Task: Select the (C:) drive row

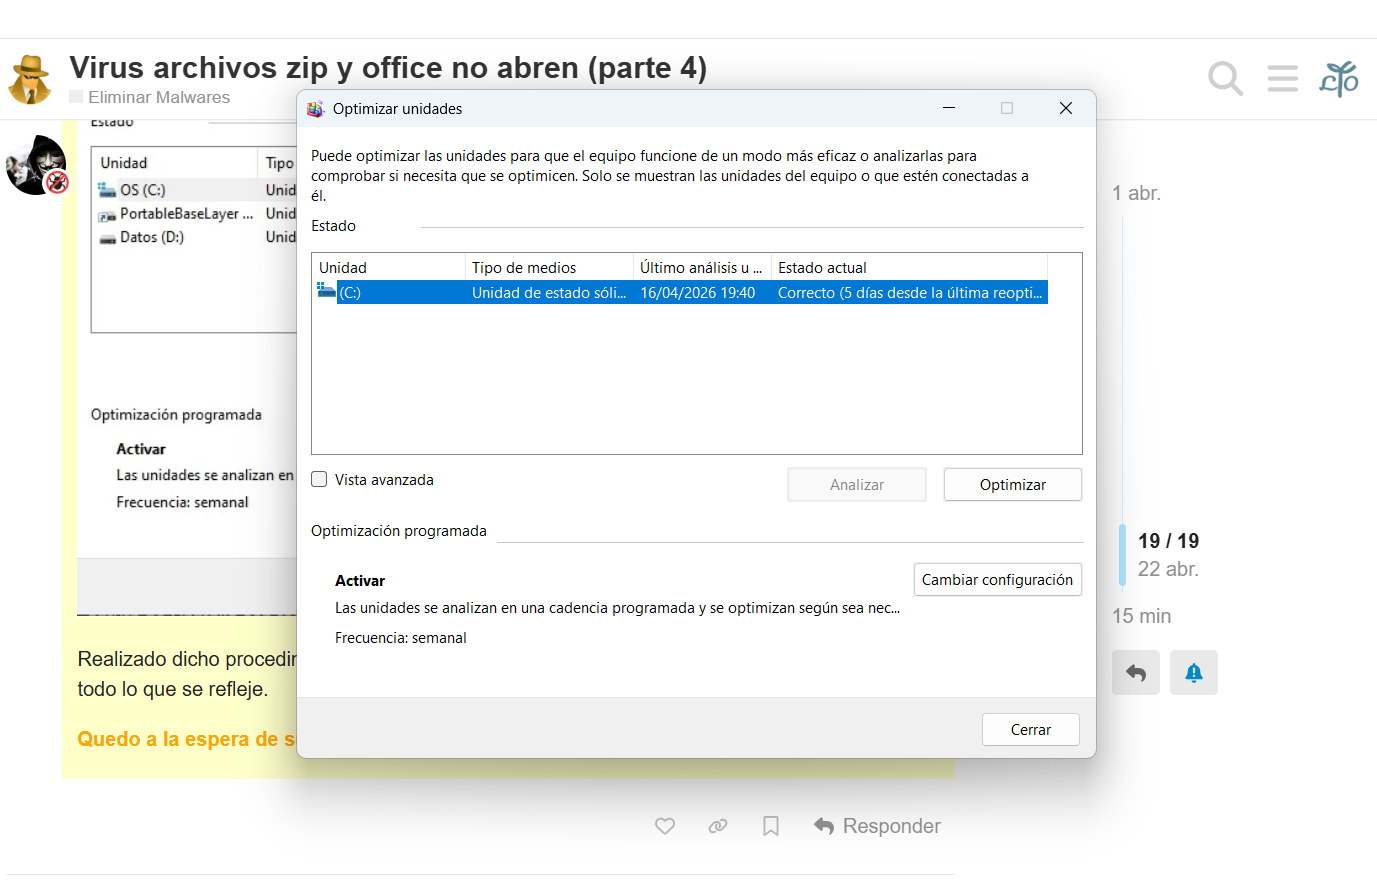Action: pos(682,293)
